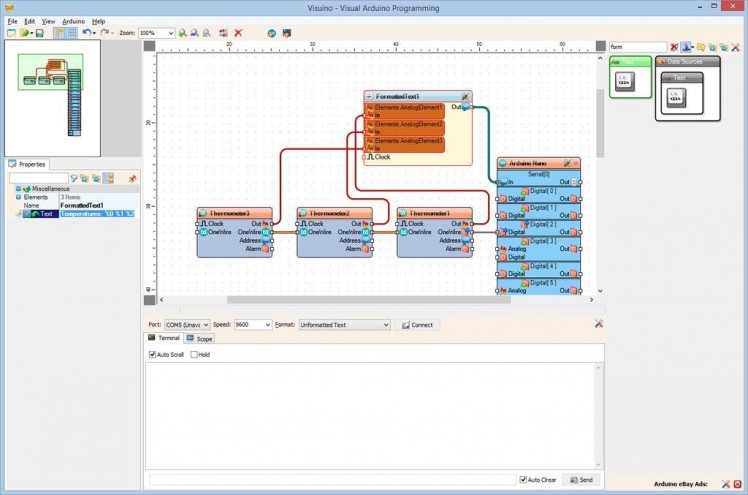Click the wrench settings icon in serial panel

598,324
